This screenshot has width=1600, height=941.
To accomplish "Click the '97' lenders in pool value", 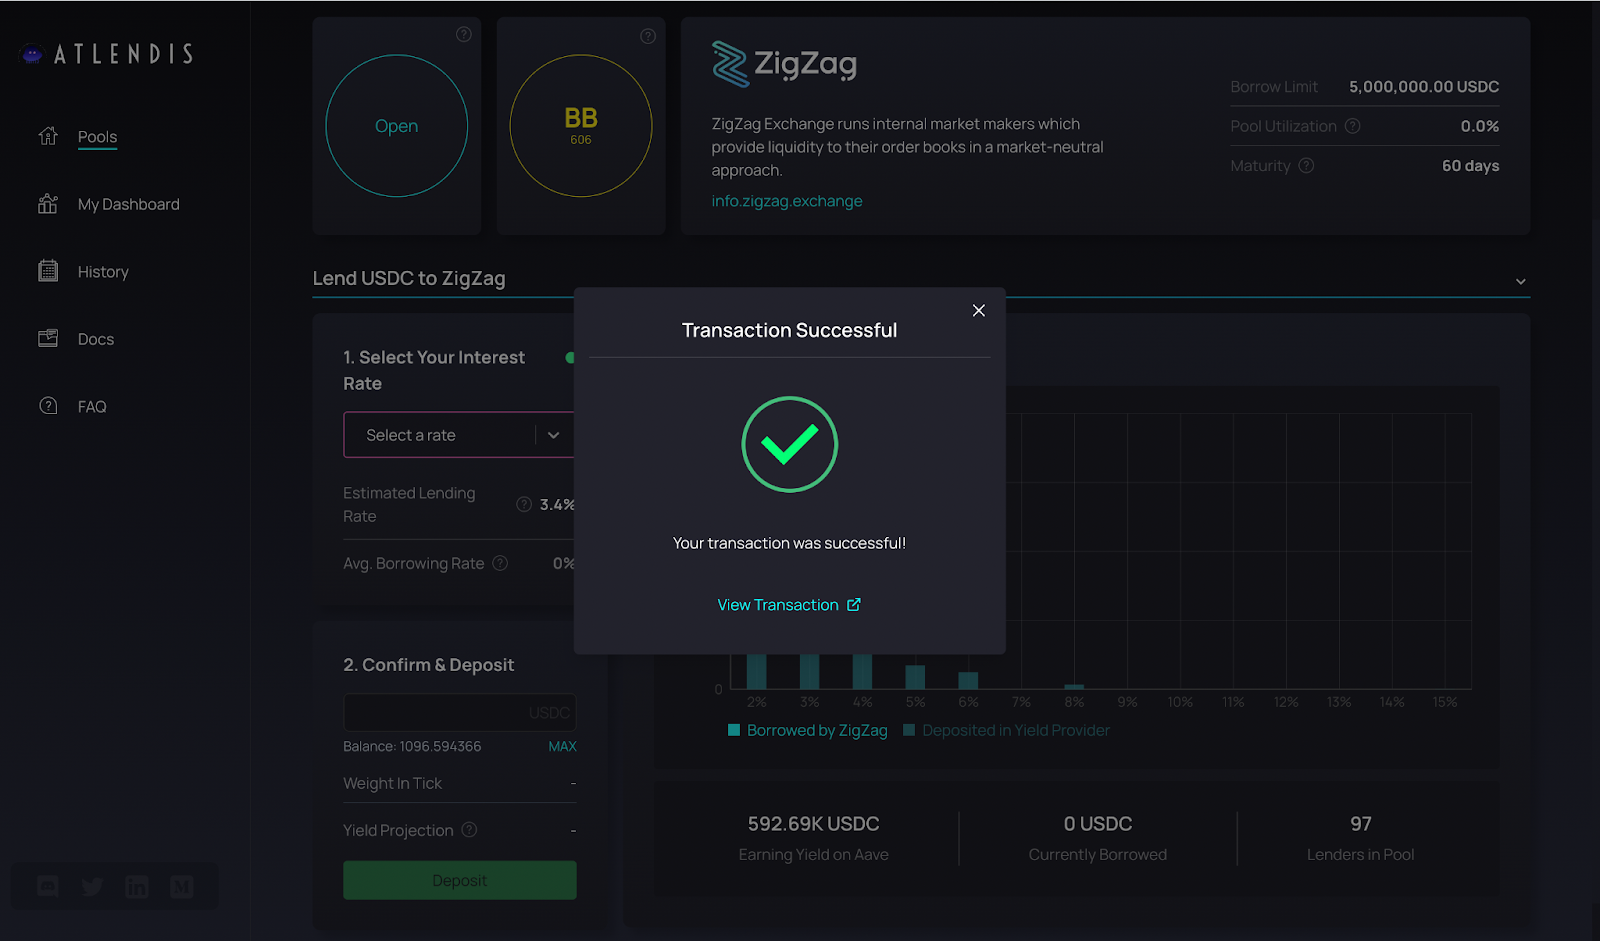I will pos(1361,824).
